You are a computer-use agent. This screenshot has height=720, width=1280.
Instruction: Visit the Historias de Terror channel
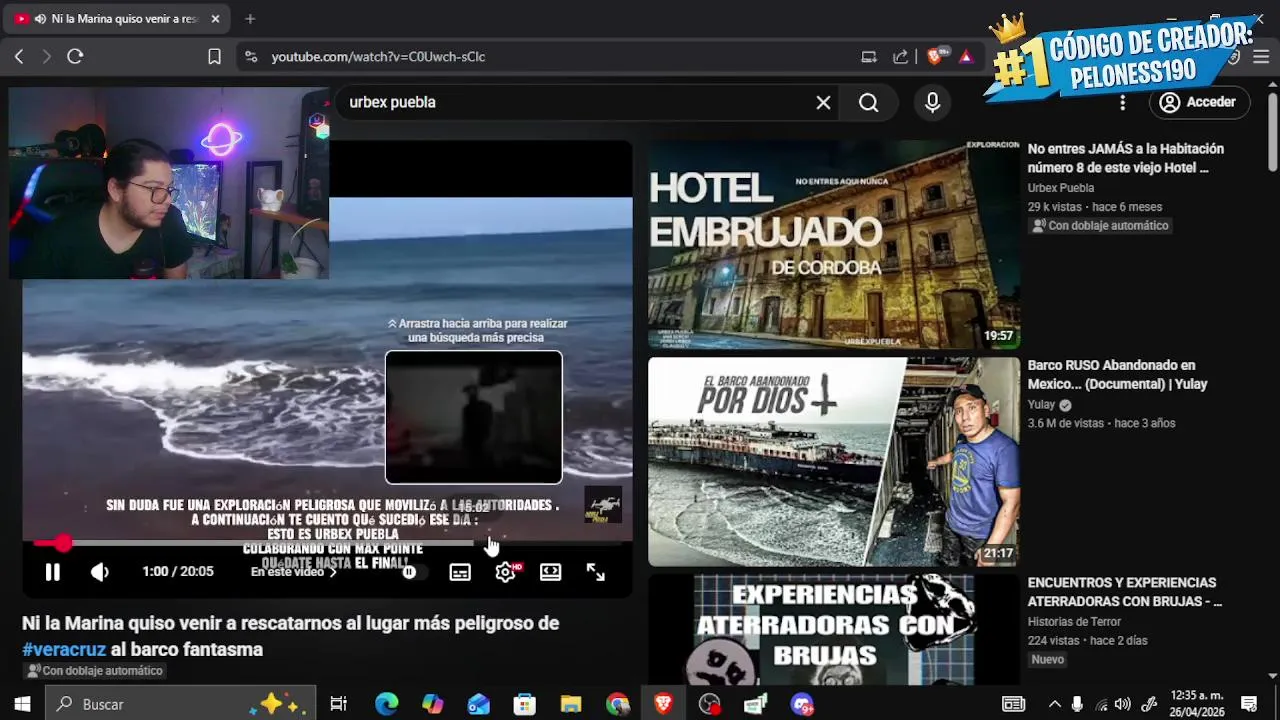1074,622
